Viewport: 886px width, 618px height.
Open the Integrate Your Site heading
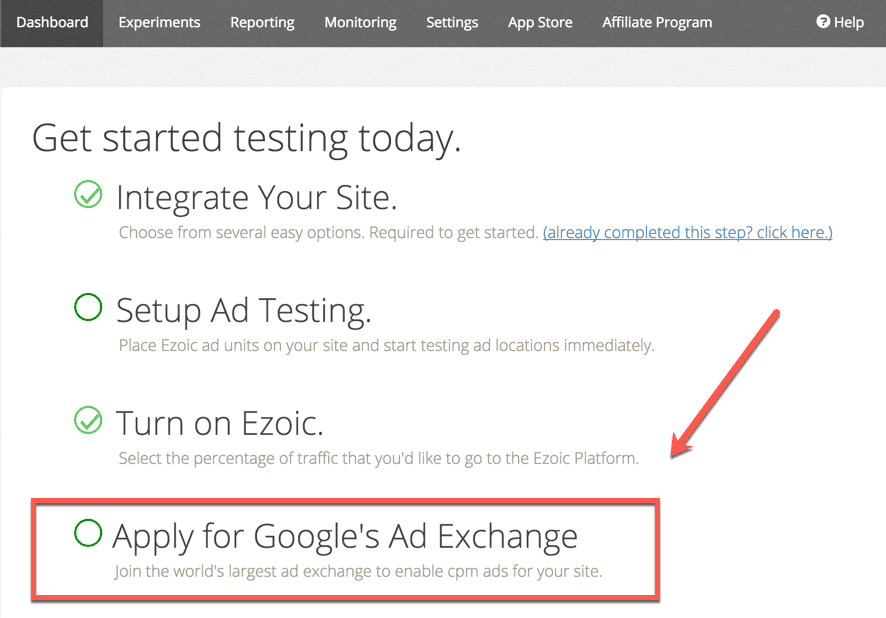(256, 197)
